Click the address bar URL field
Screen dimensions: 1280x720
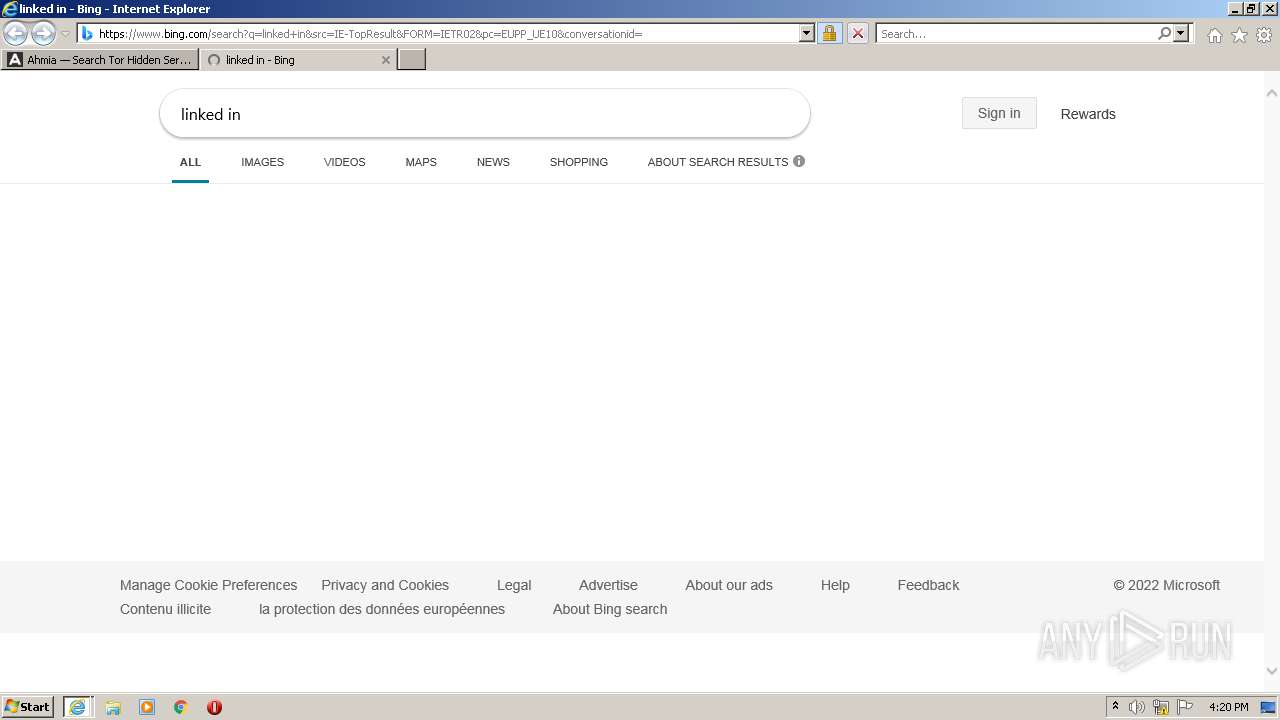click(x=445, y=33)
